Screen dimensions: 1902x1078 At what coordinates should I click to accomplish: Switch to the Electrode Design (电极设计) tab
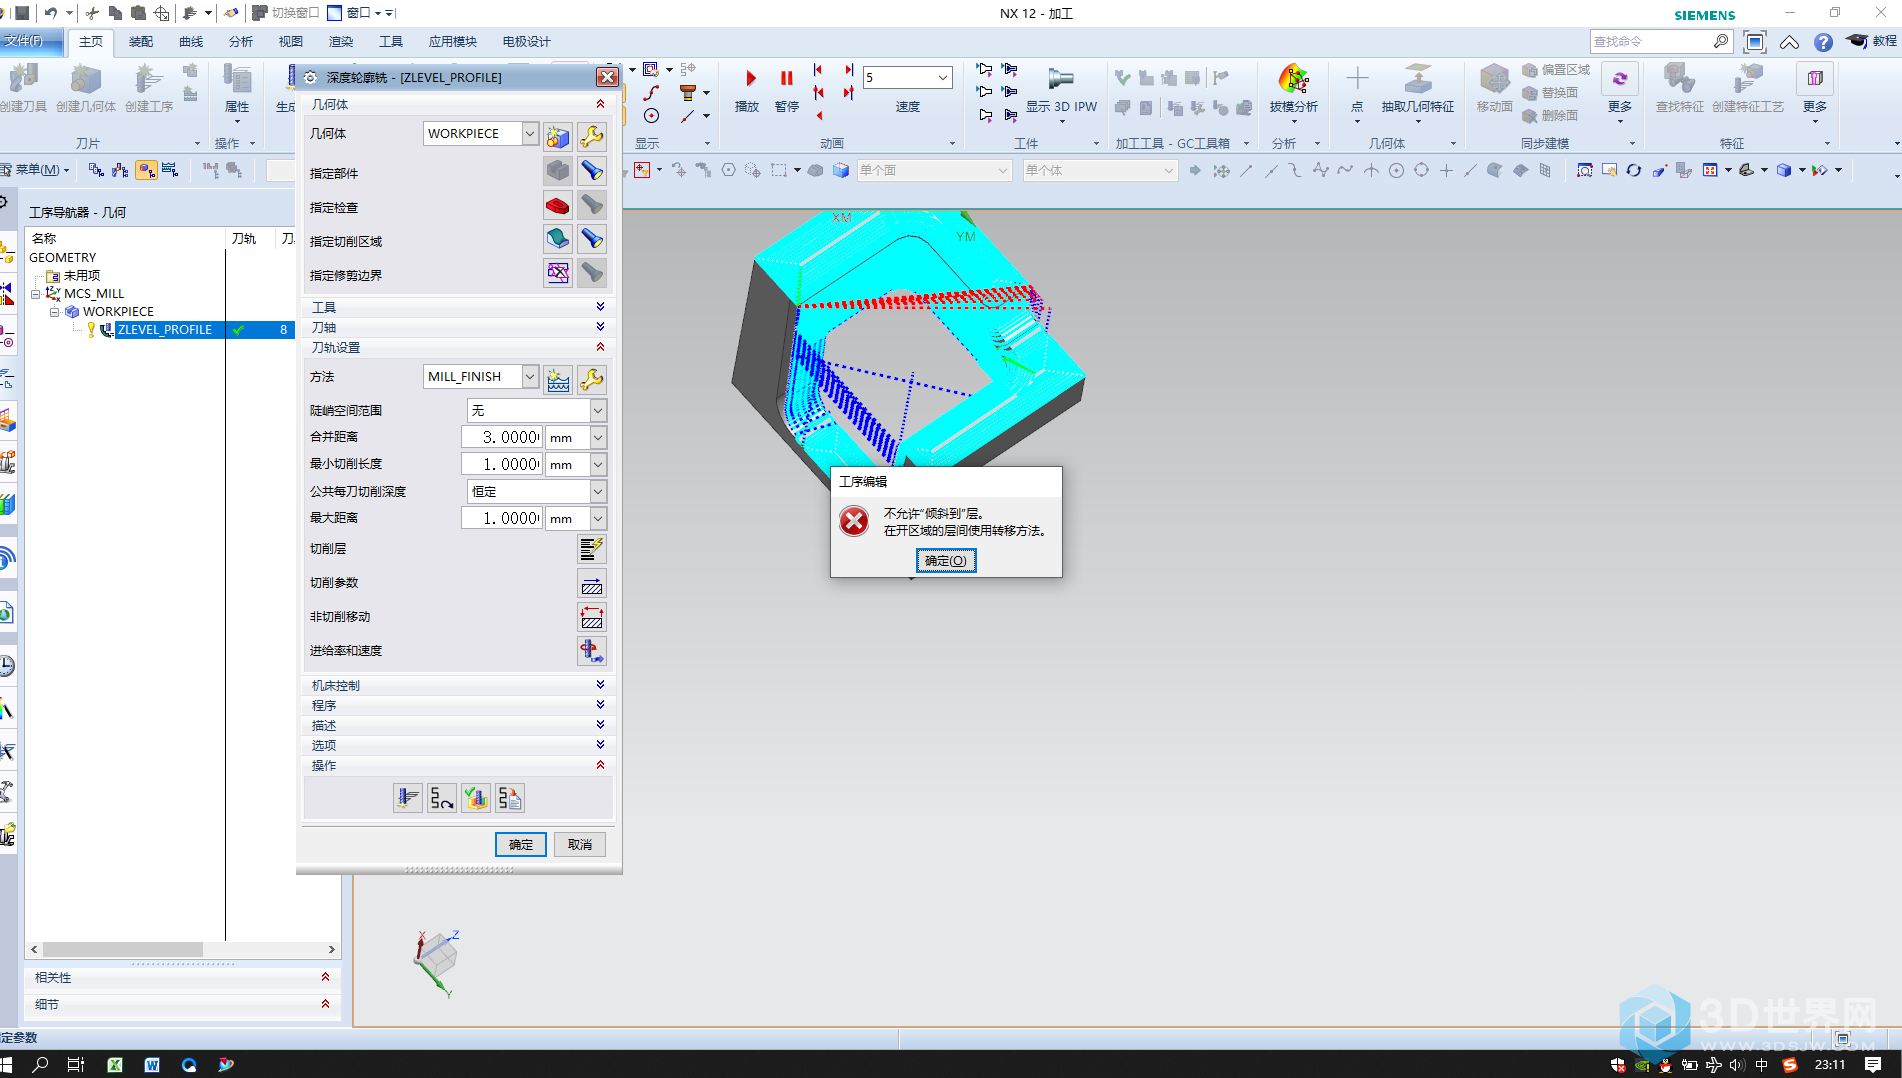(x=527, y=41)
